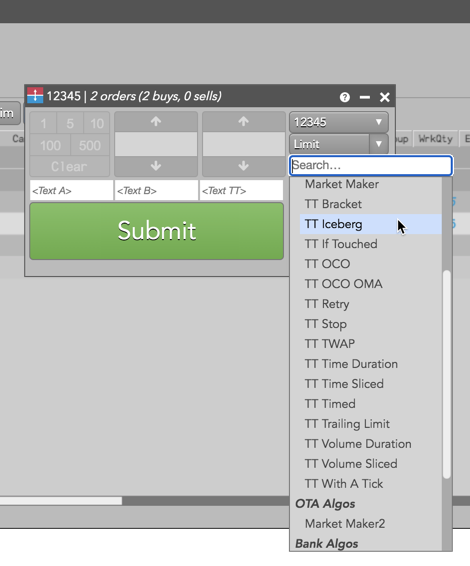This screenshot has height=566, width=470.
Task: Click the quantity button 10
Action: 97,123
